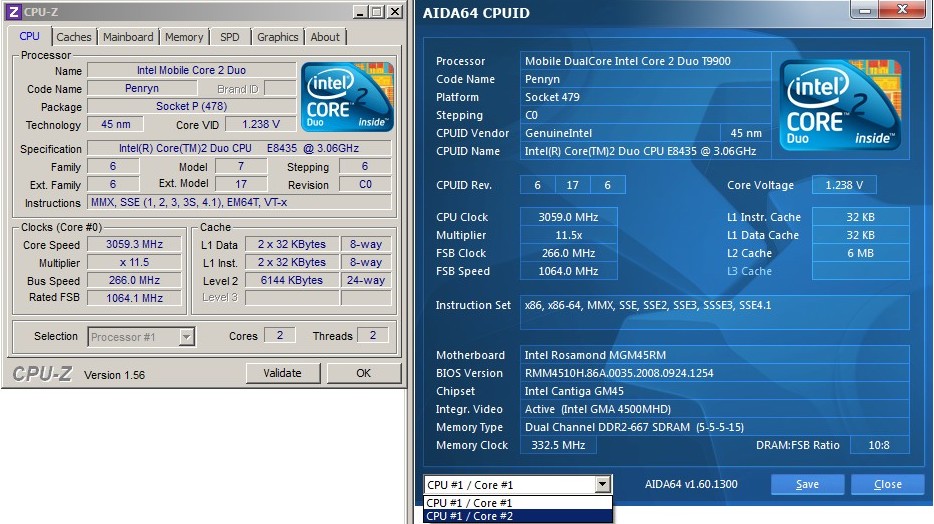Click the Platform value Socket 479
The height and width of the screenshot is (524, 934).
click(646, 96)
